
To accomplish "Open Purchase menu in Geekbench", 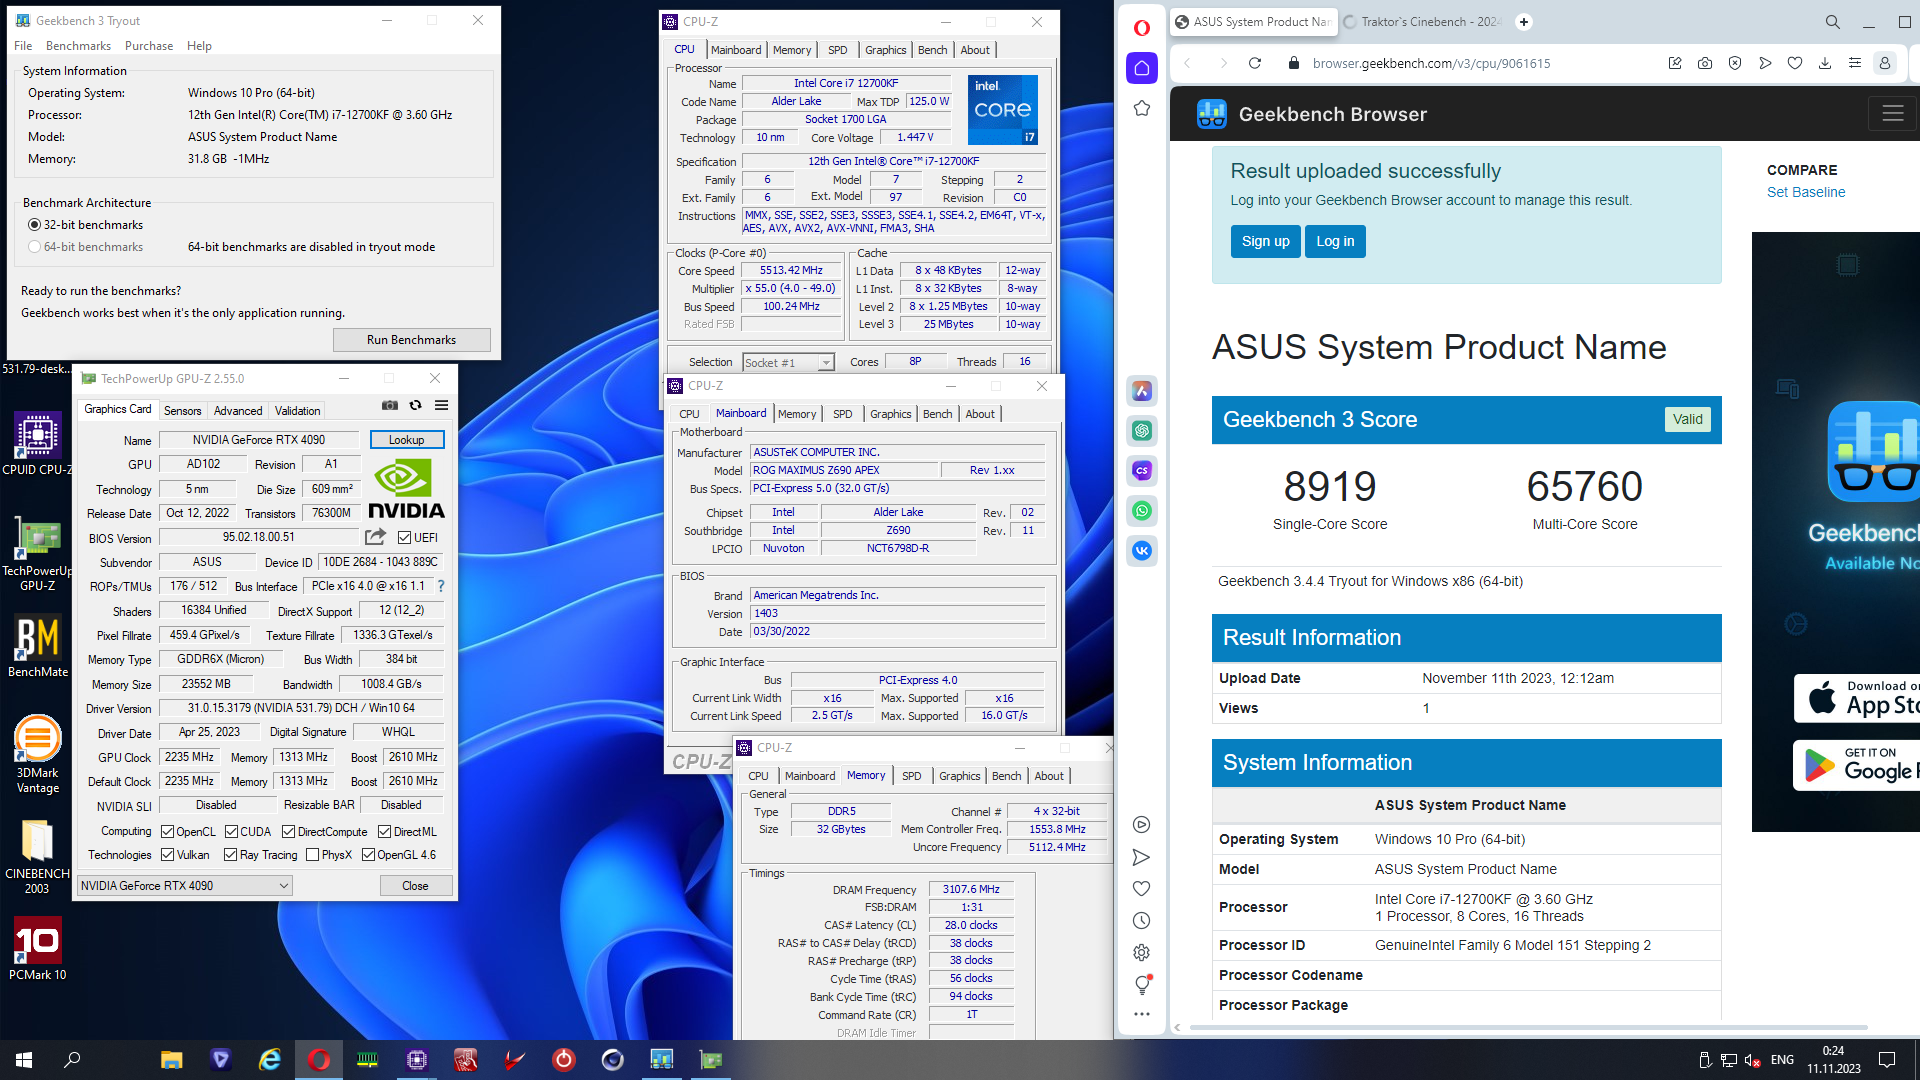I will point(149,46).
